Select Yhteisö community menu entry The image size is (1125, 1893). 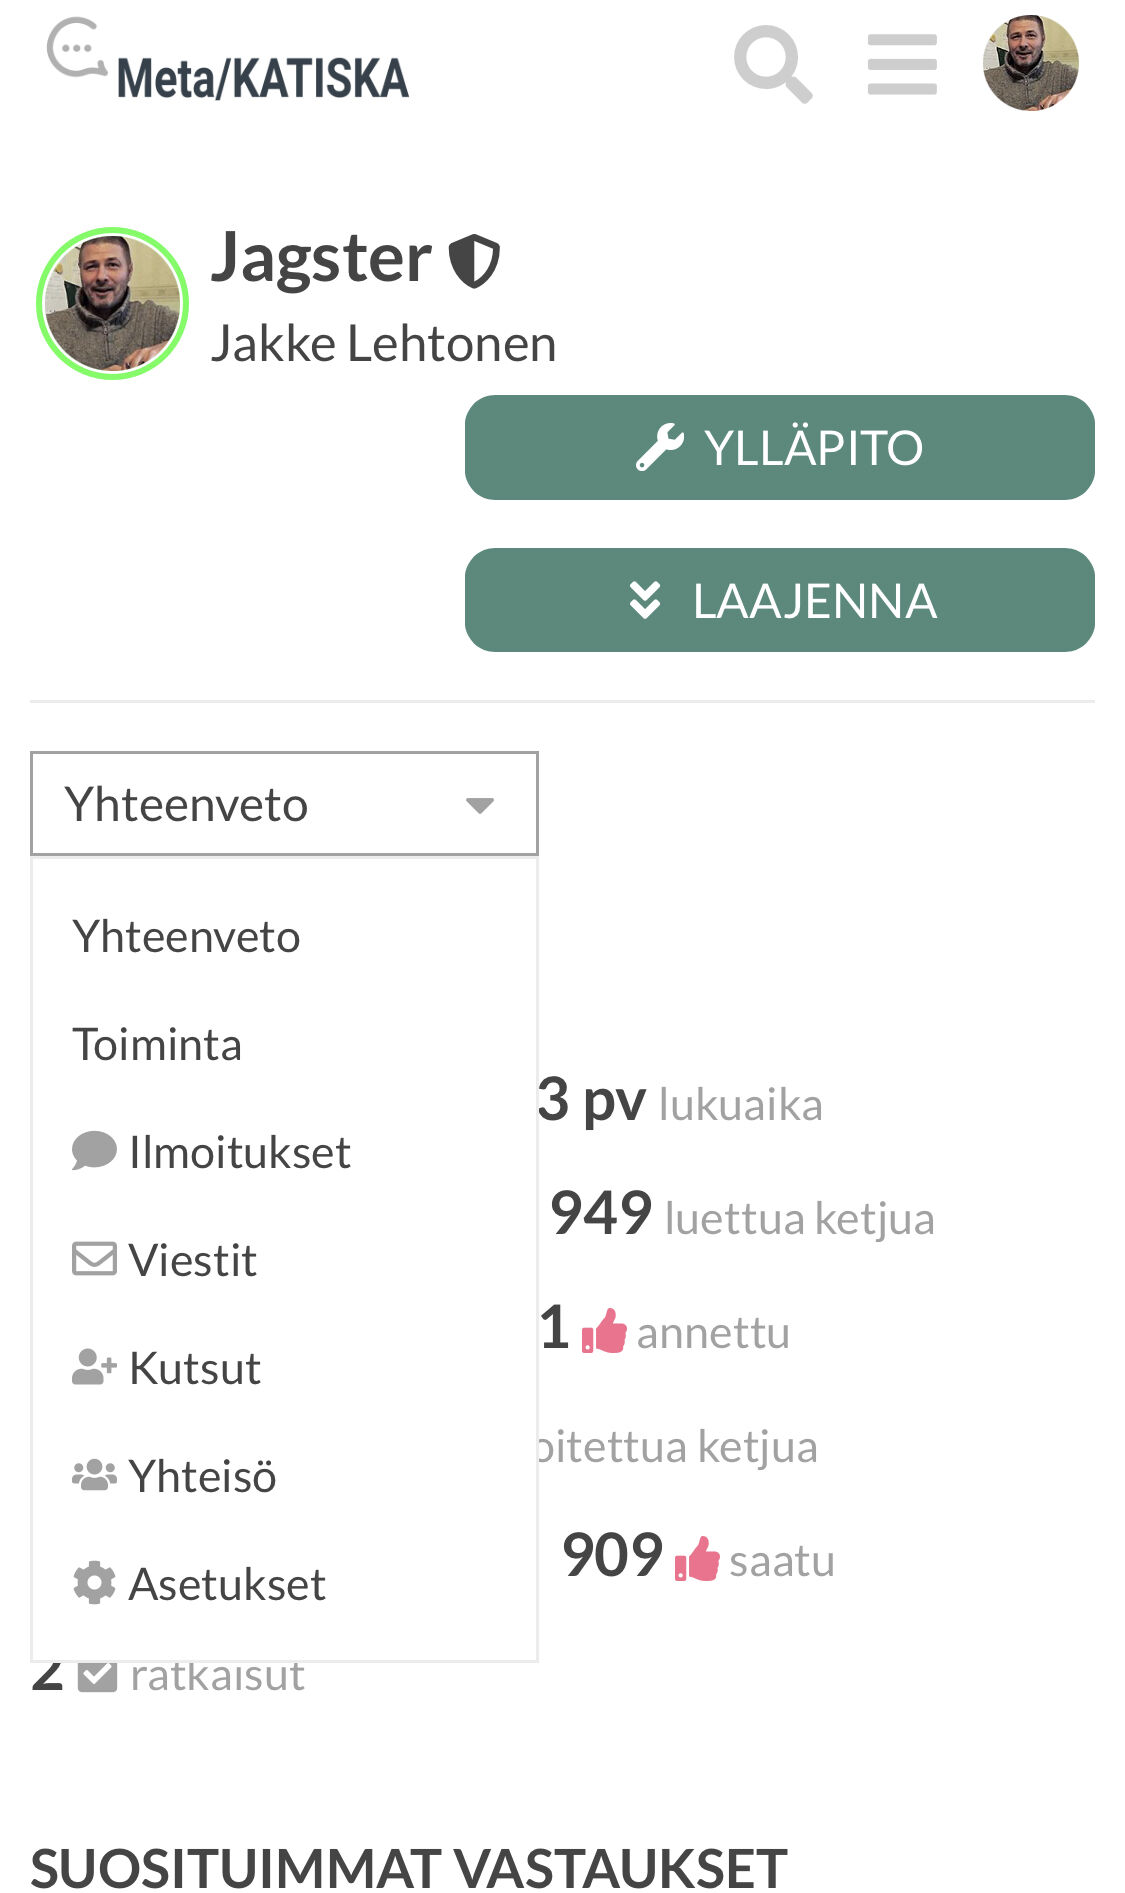202,1476
